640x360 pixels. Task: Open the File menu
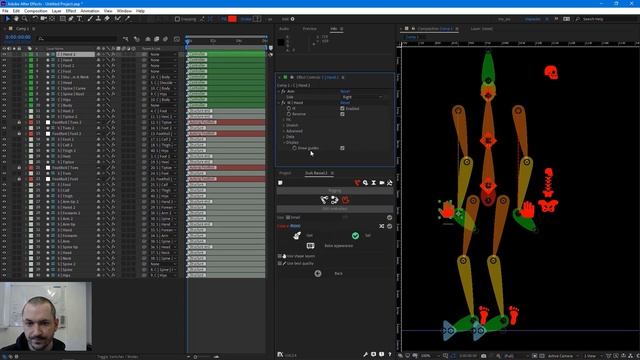point(5,11)
